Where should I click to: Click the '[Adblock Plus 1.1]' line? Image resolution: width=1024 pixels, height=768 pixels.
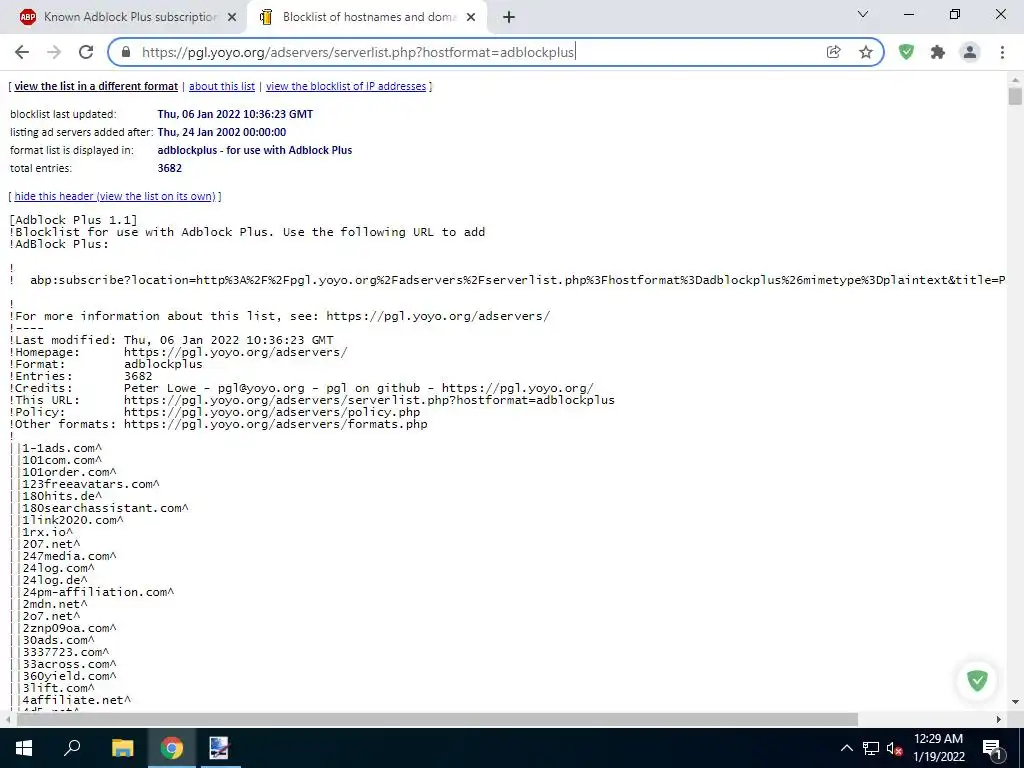pos(73,220)
